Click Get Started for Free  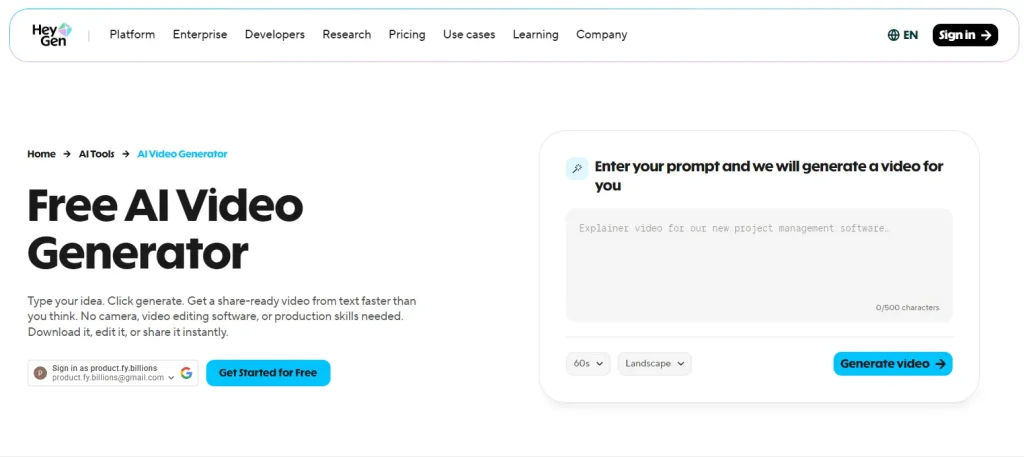click(x=268, y=373)
